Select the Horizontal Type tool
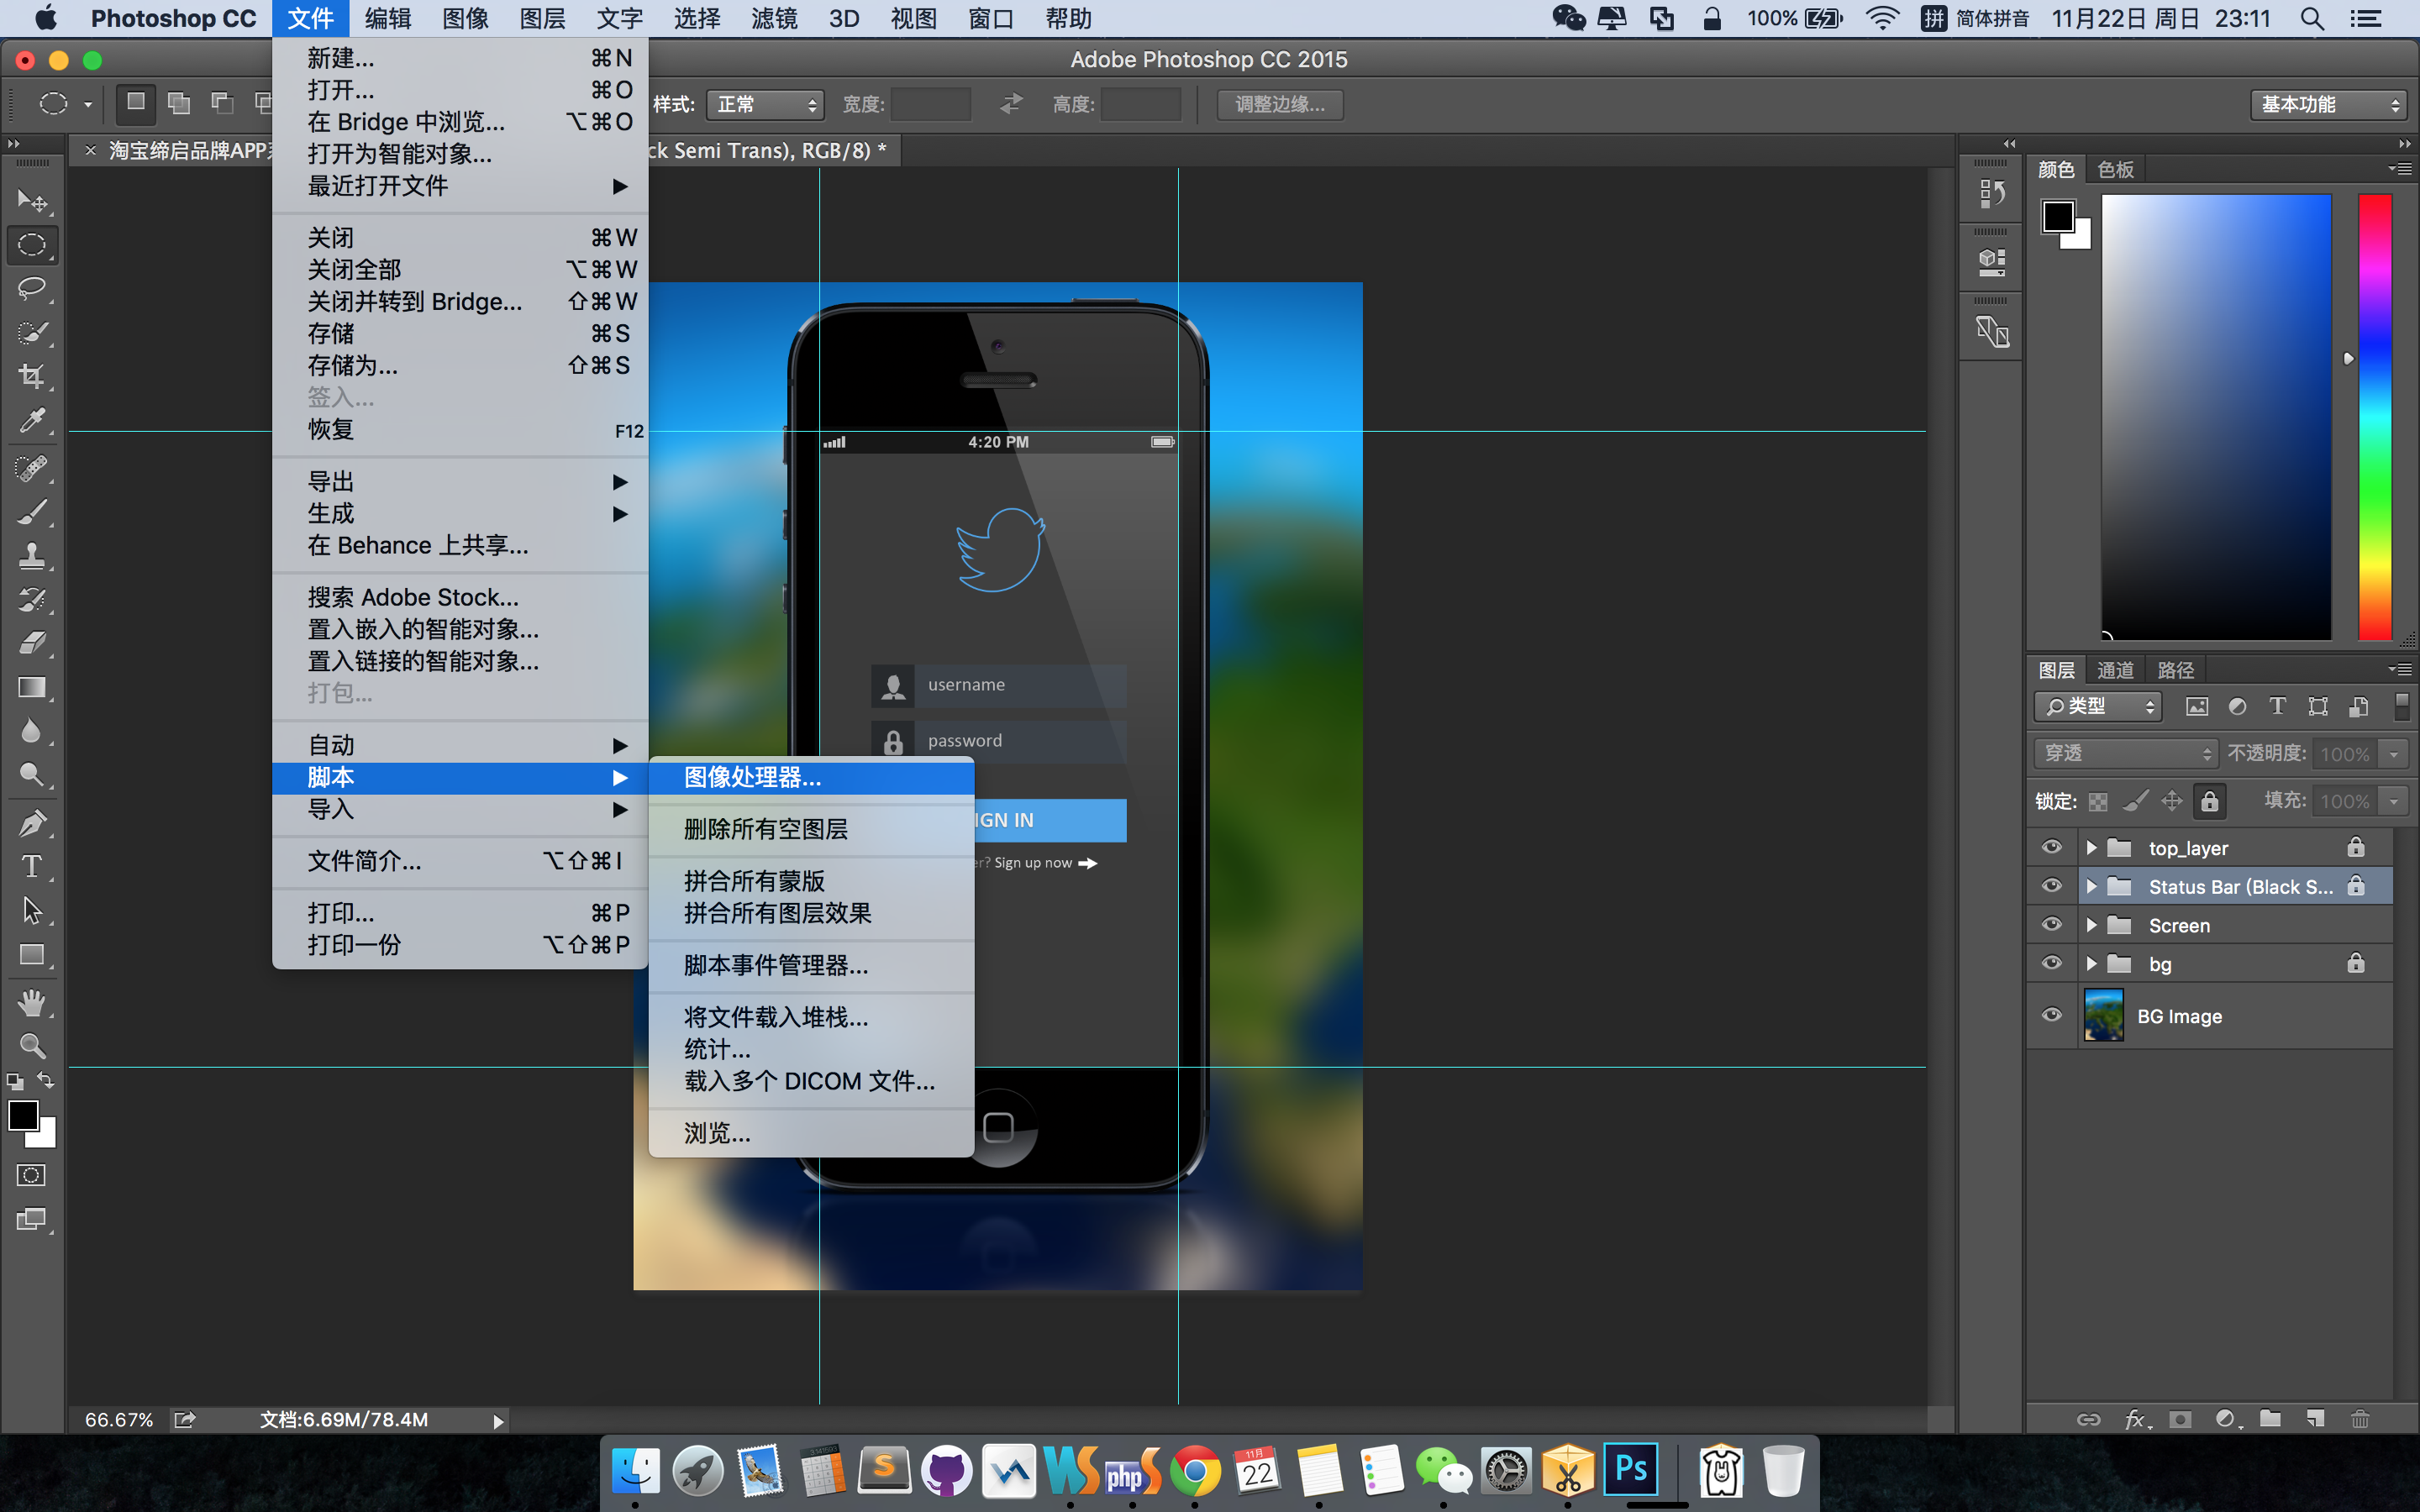The height and width of the screenshot is (1512, 2420). [32, 867]
